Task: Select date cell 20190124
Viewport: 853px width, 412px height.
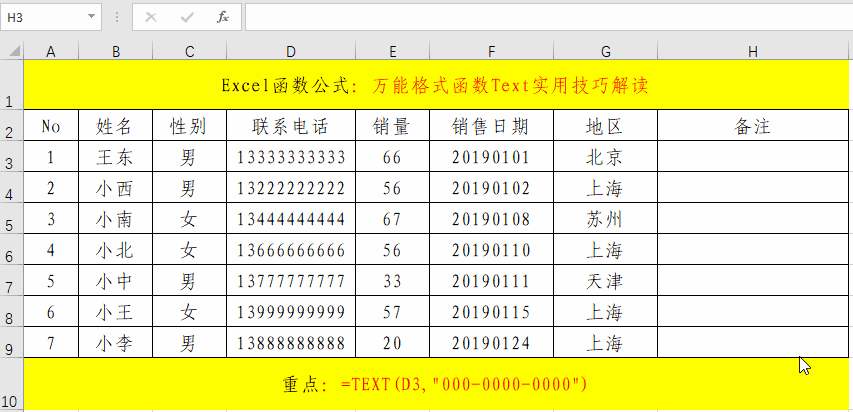Action: [491, 342]
